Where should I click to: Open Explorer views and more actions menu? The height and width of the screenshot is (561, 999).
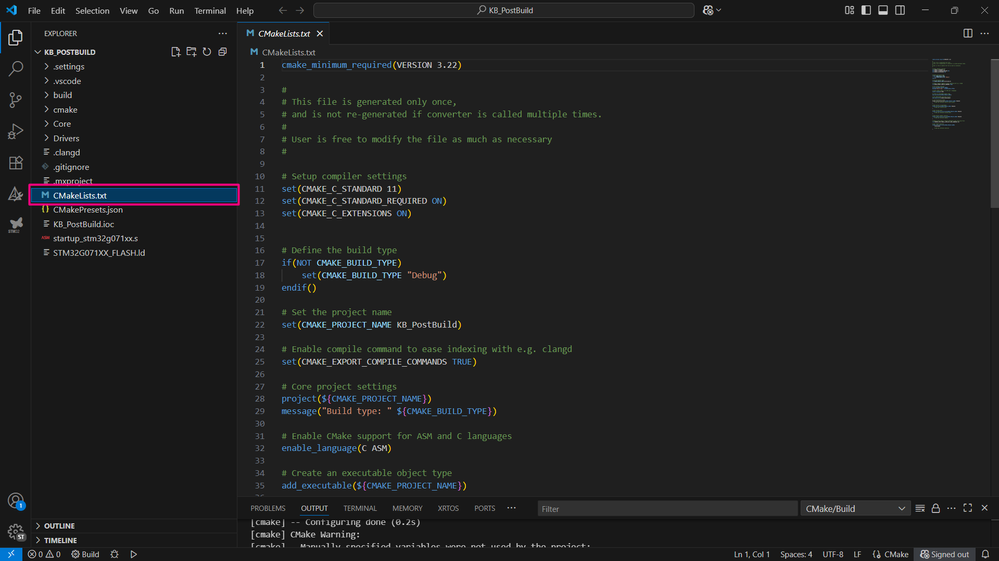[x=222, y=34]
